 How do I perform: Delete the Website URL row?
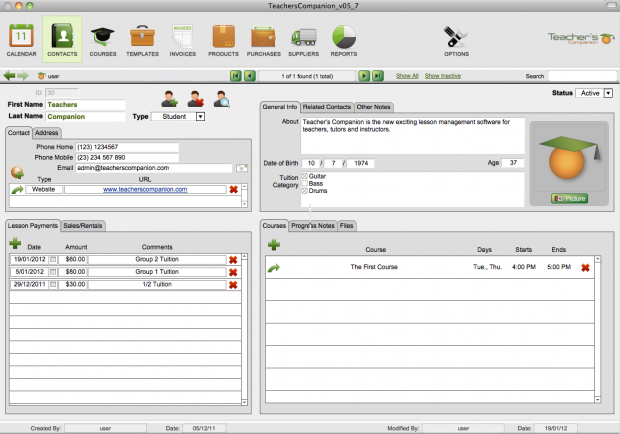click(x=234, y=190)
